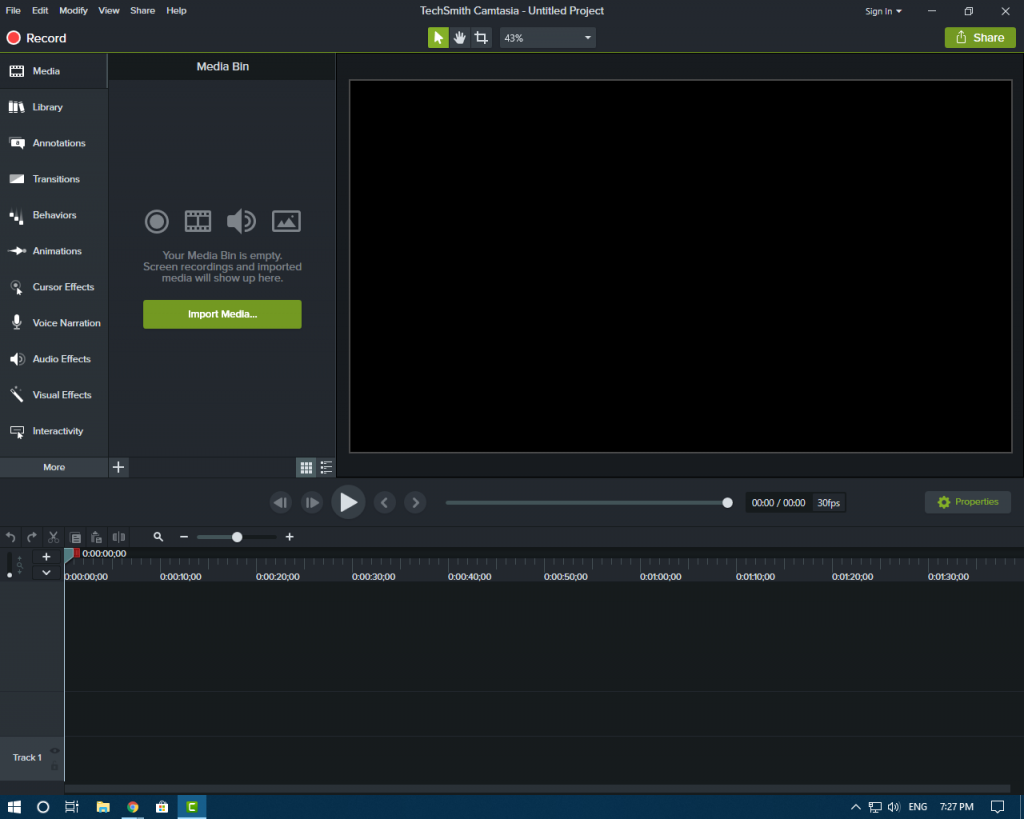Adjust the timeline zoom slider
The image size is (1024, 819).
point(237,537)
